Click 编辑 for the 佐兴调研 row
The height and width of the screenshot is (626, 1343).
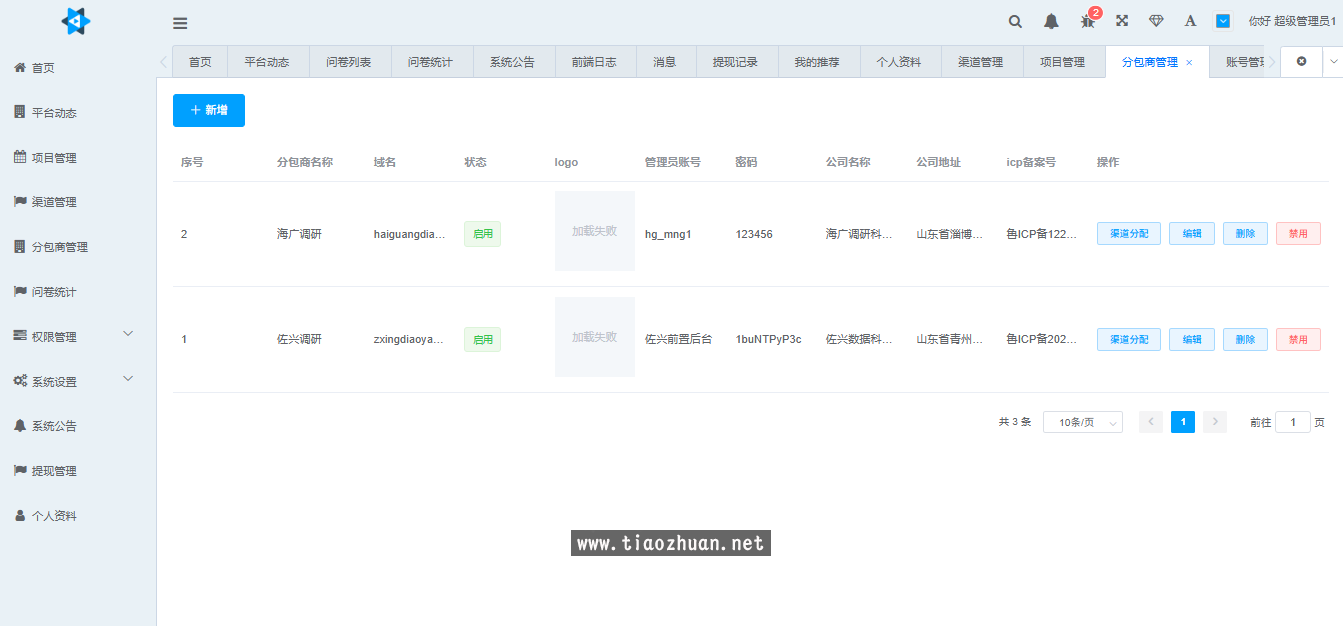1192,340
